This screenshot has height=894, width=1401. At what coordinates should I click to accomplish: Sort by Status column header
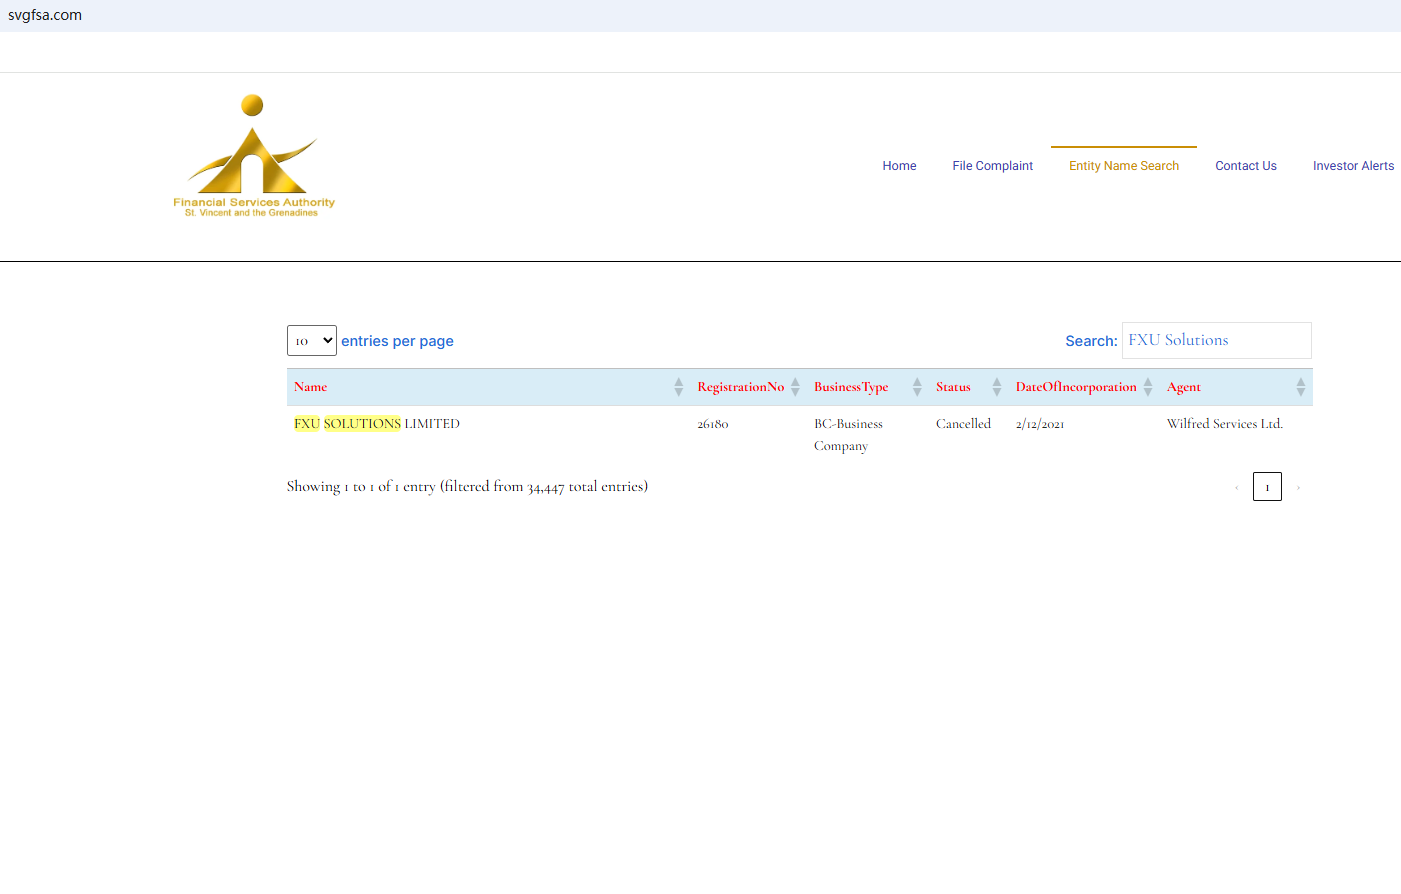[x=968, y=387]
